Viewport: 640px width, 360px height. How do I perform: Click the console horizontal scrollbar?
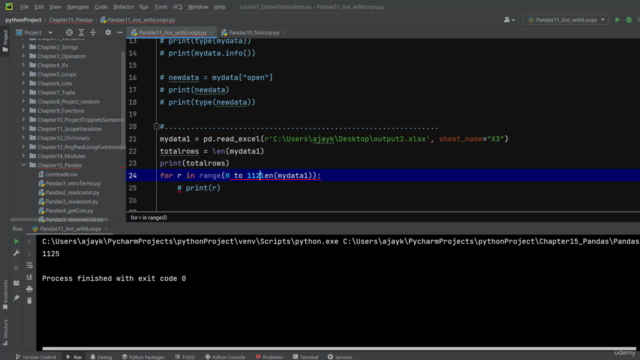(x=339, y=349)
